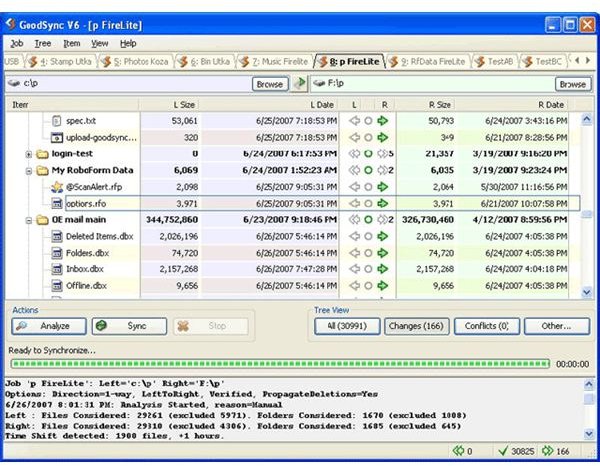Set Offline.dbx right arrow
The width and height of the screenshot is (600, 466).
(382, 285)
